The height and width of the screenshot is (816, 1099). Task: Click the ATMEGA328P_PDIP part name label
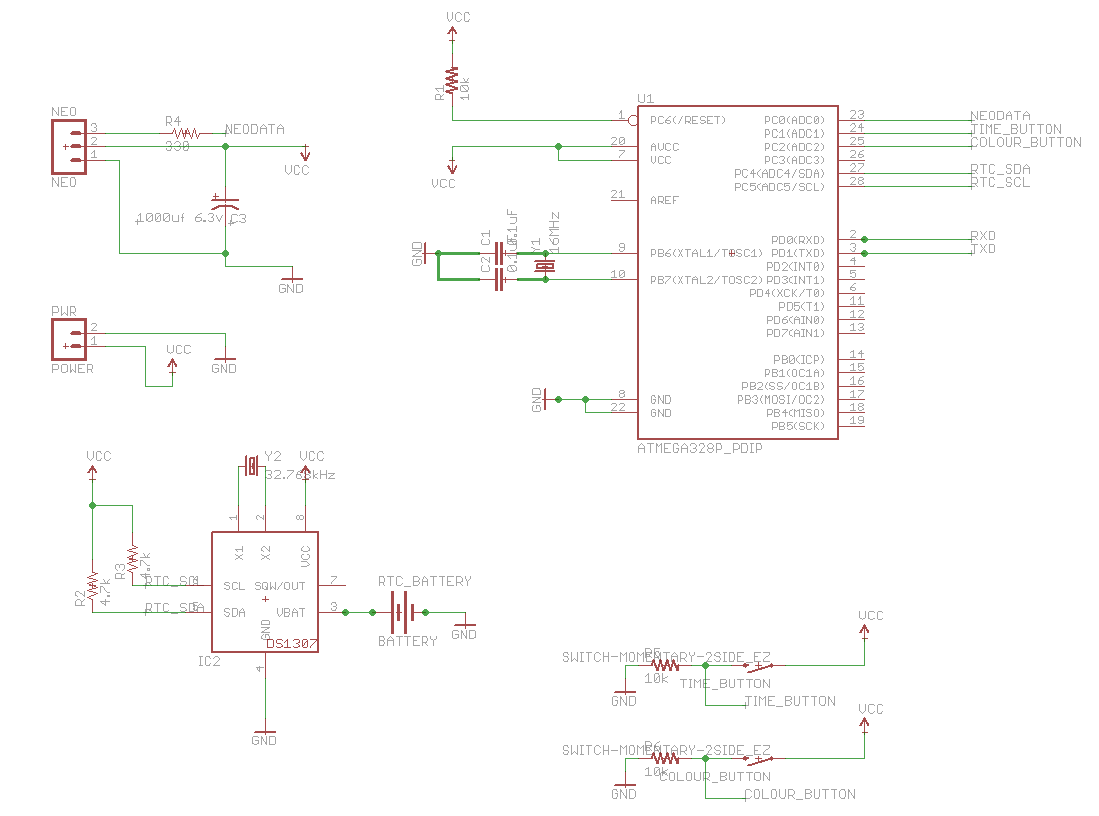[x=699, y=448]
